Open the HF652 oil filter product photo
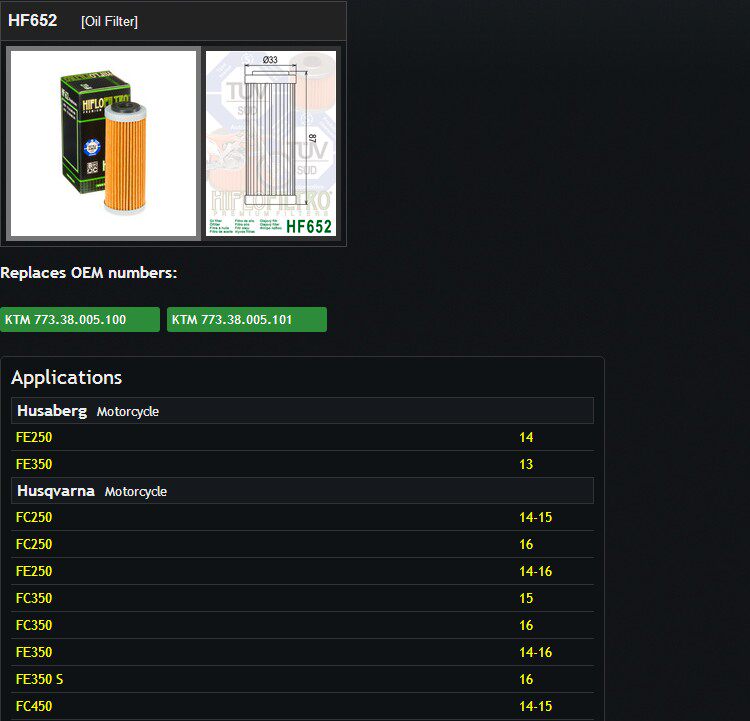The height and width of the screenshot is (721, 750). (103, 144)
